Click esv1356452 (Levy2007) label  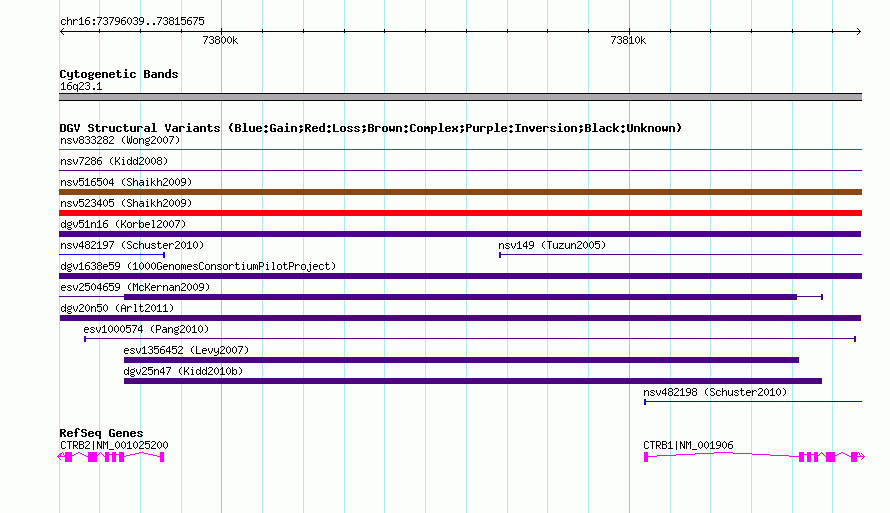[186, 350]
